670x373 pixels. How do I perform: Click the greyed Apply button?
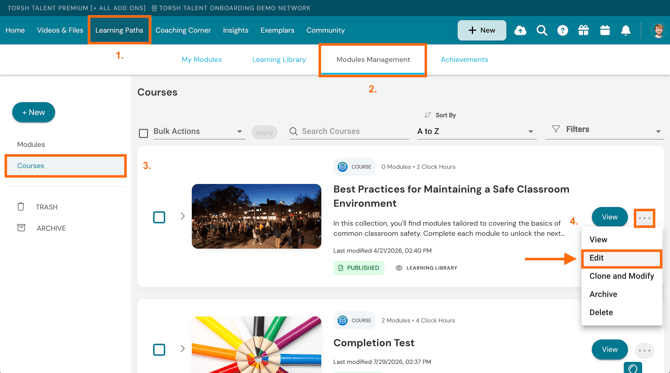click(x=264, y=132)
